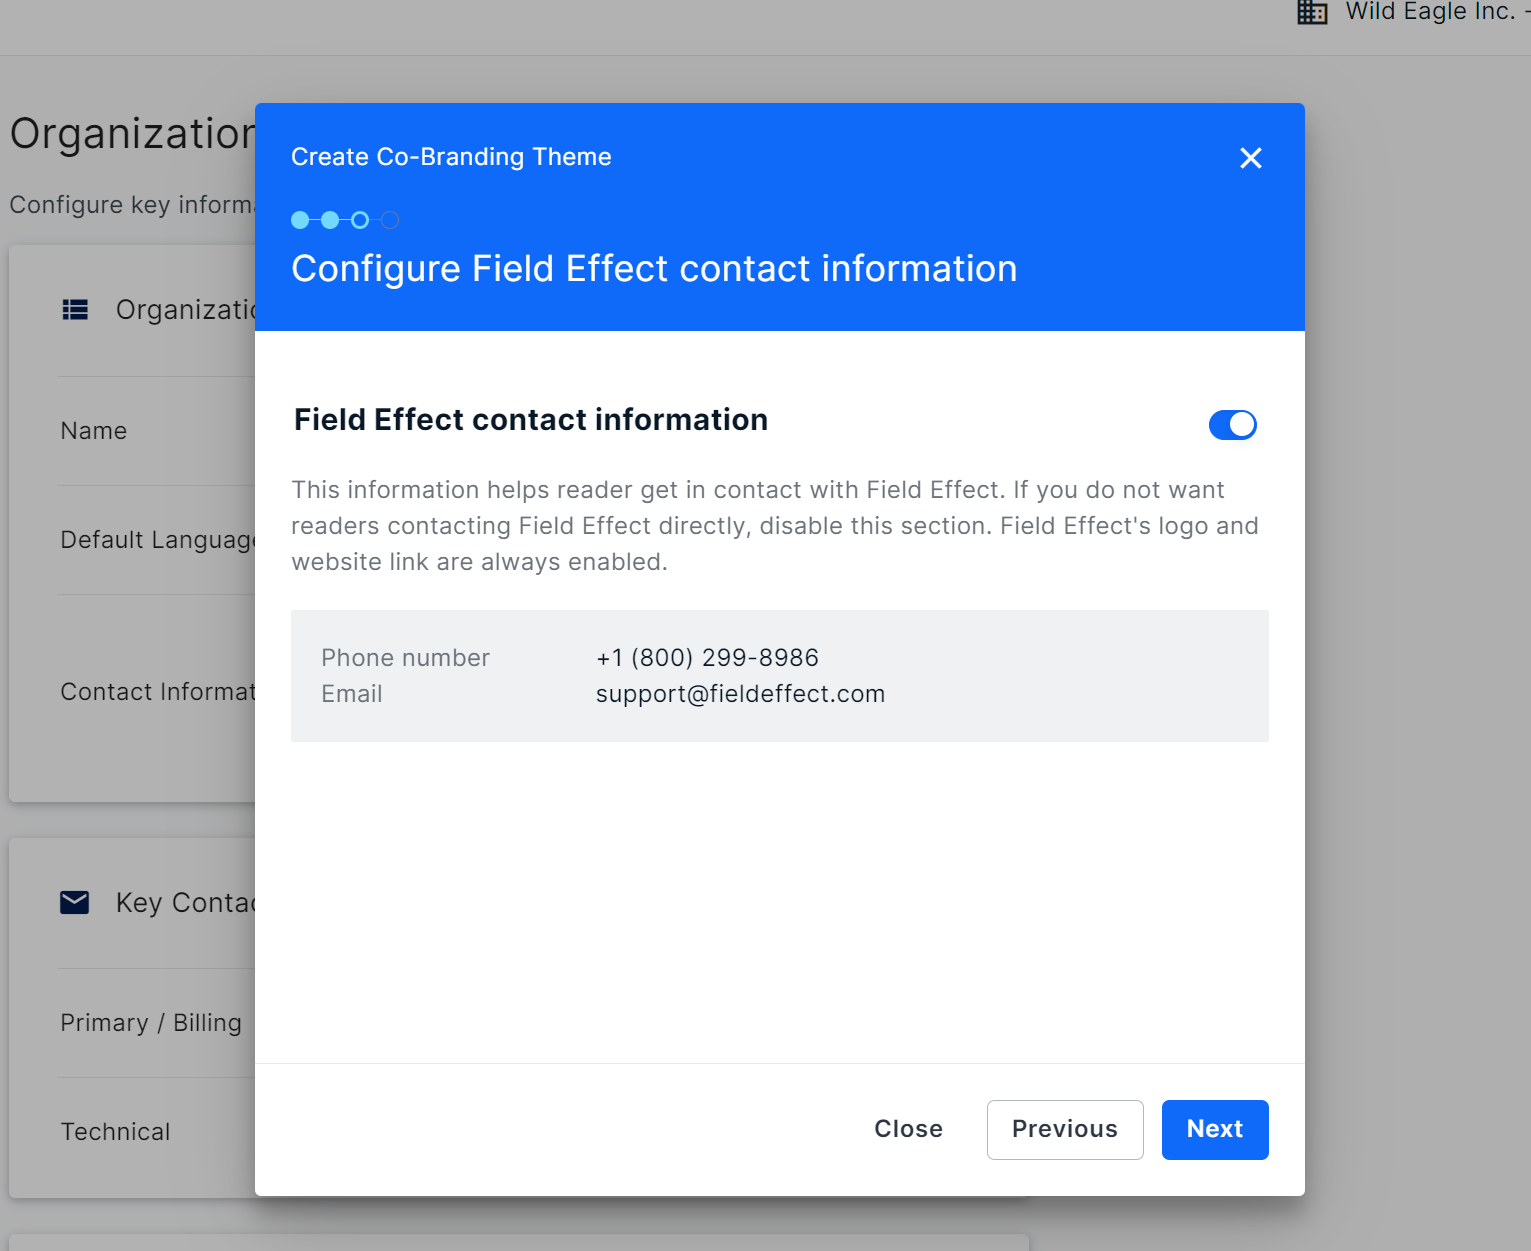Click the Name row in background page

[x=94, y=431]
